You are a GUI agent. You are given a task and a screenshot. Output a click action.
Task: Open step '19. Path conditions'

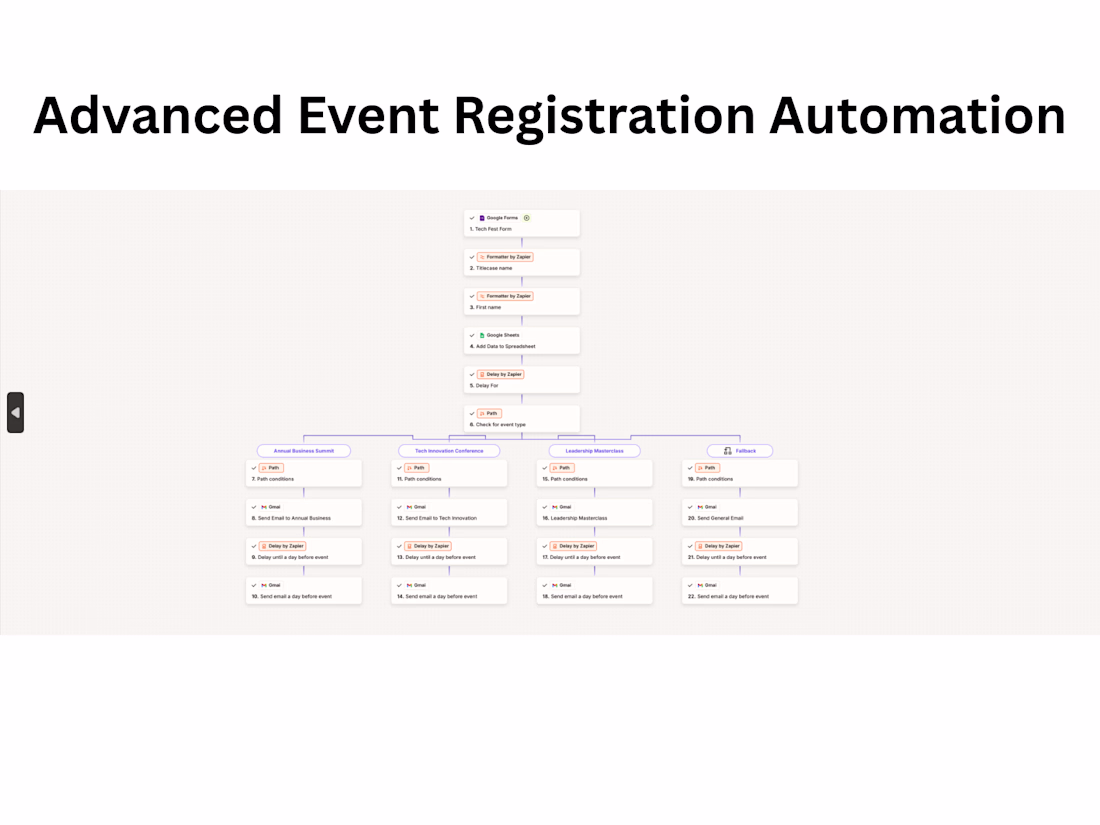point(740,474)
